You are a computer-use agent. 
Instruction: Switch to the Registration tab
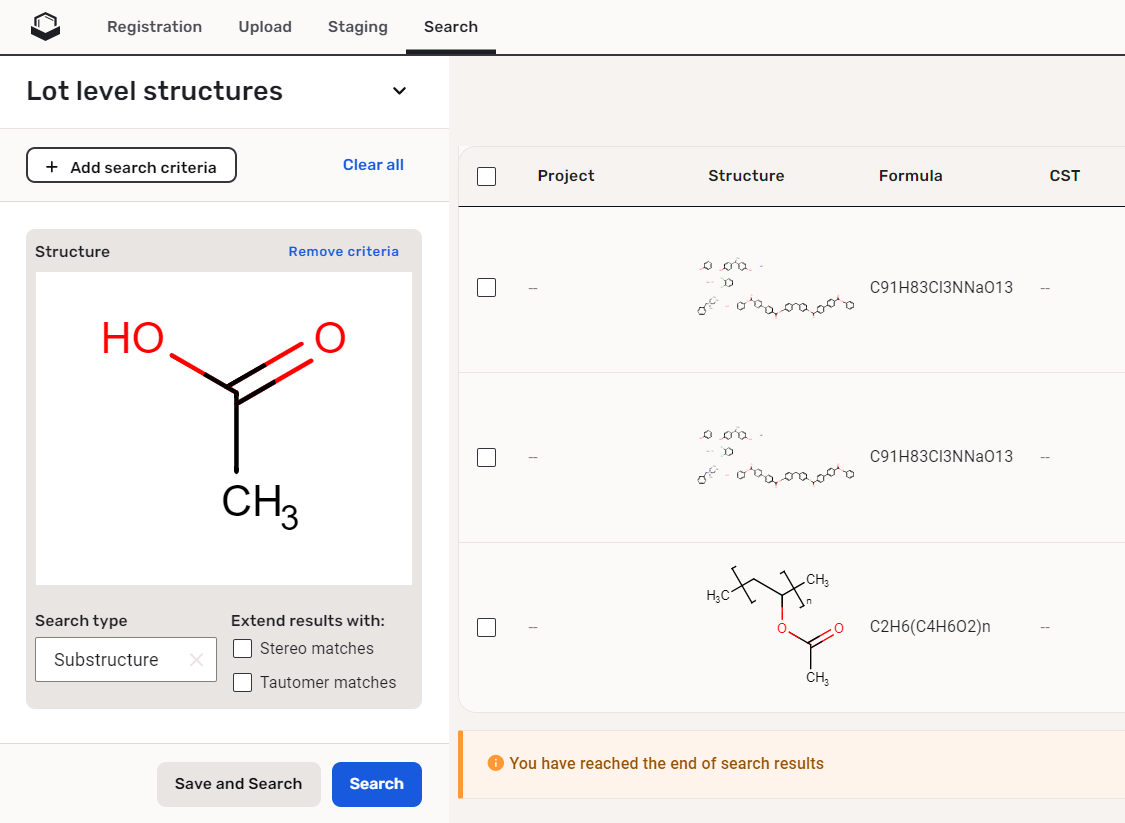tap(154, 27)
